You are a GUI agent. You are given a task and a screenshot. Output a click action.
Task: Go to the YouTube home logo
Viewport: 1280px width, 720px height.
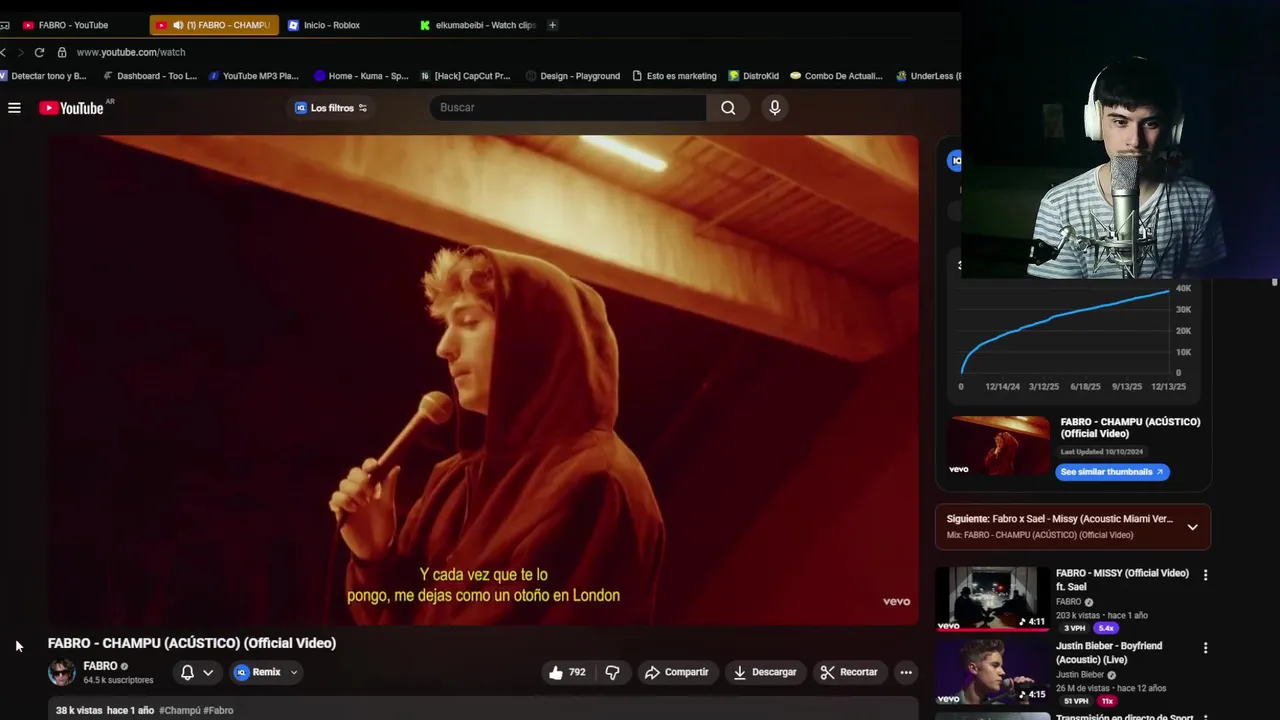(x=72, y=108)
